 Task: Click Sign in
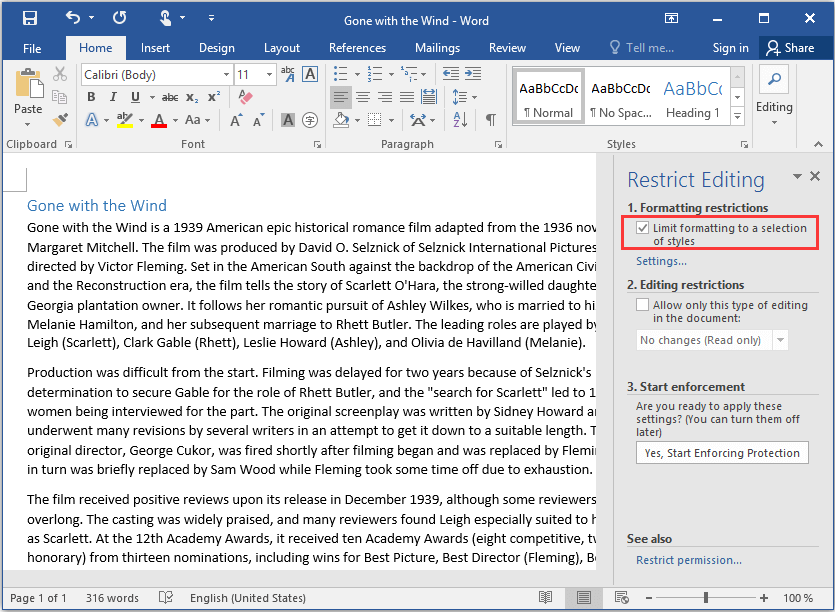(731, 48)
